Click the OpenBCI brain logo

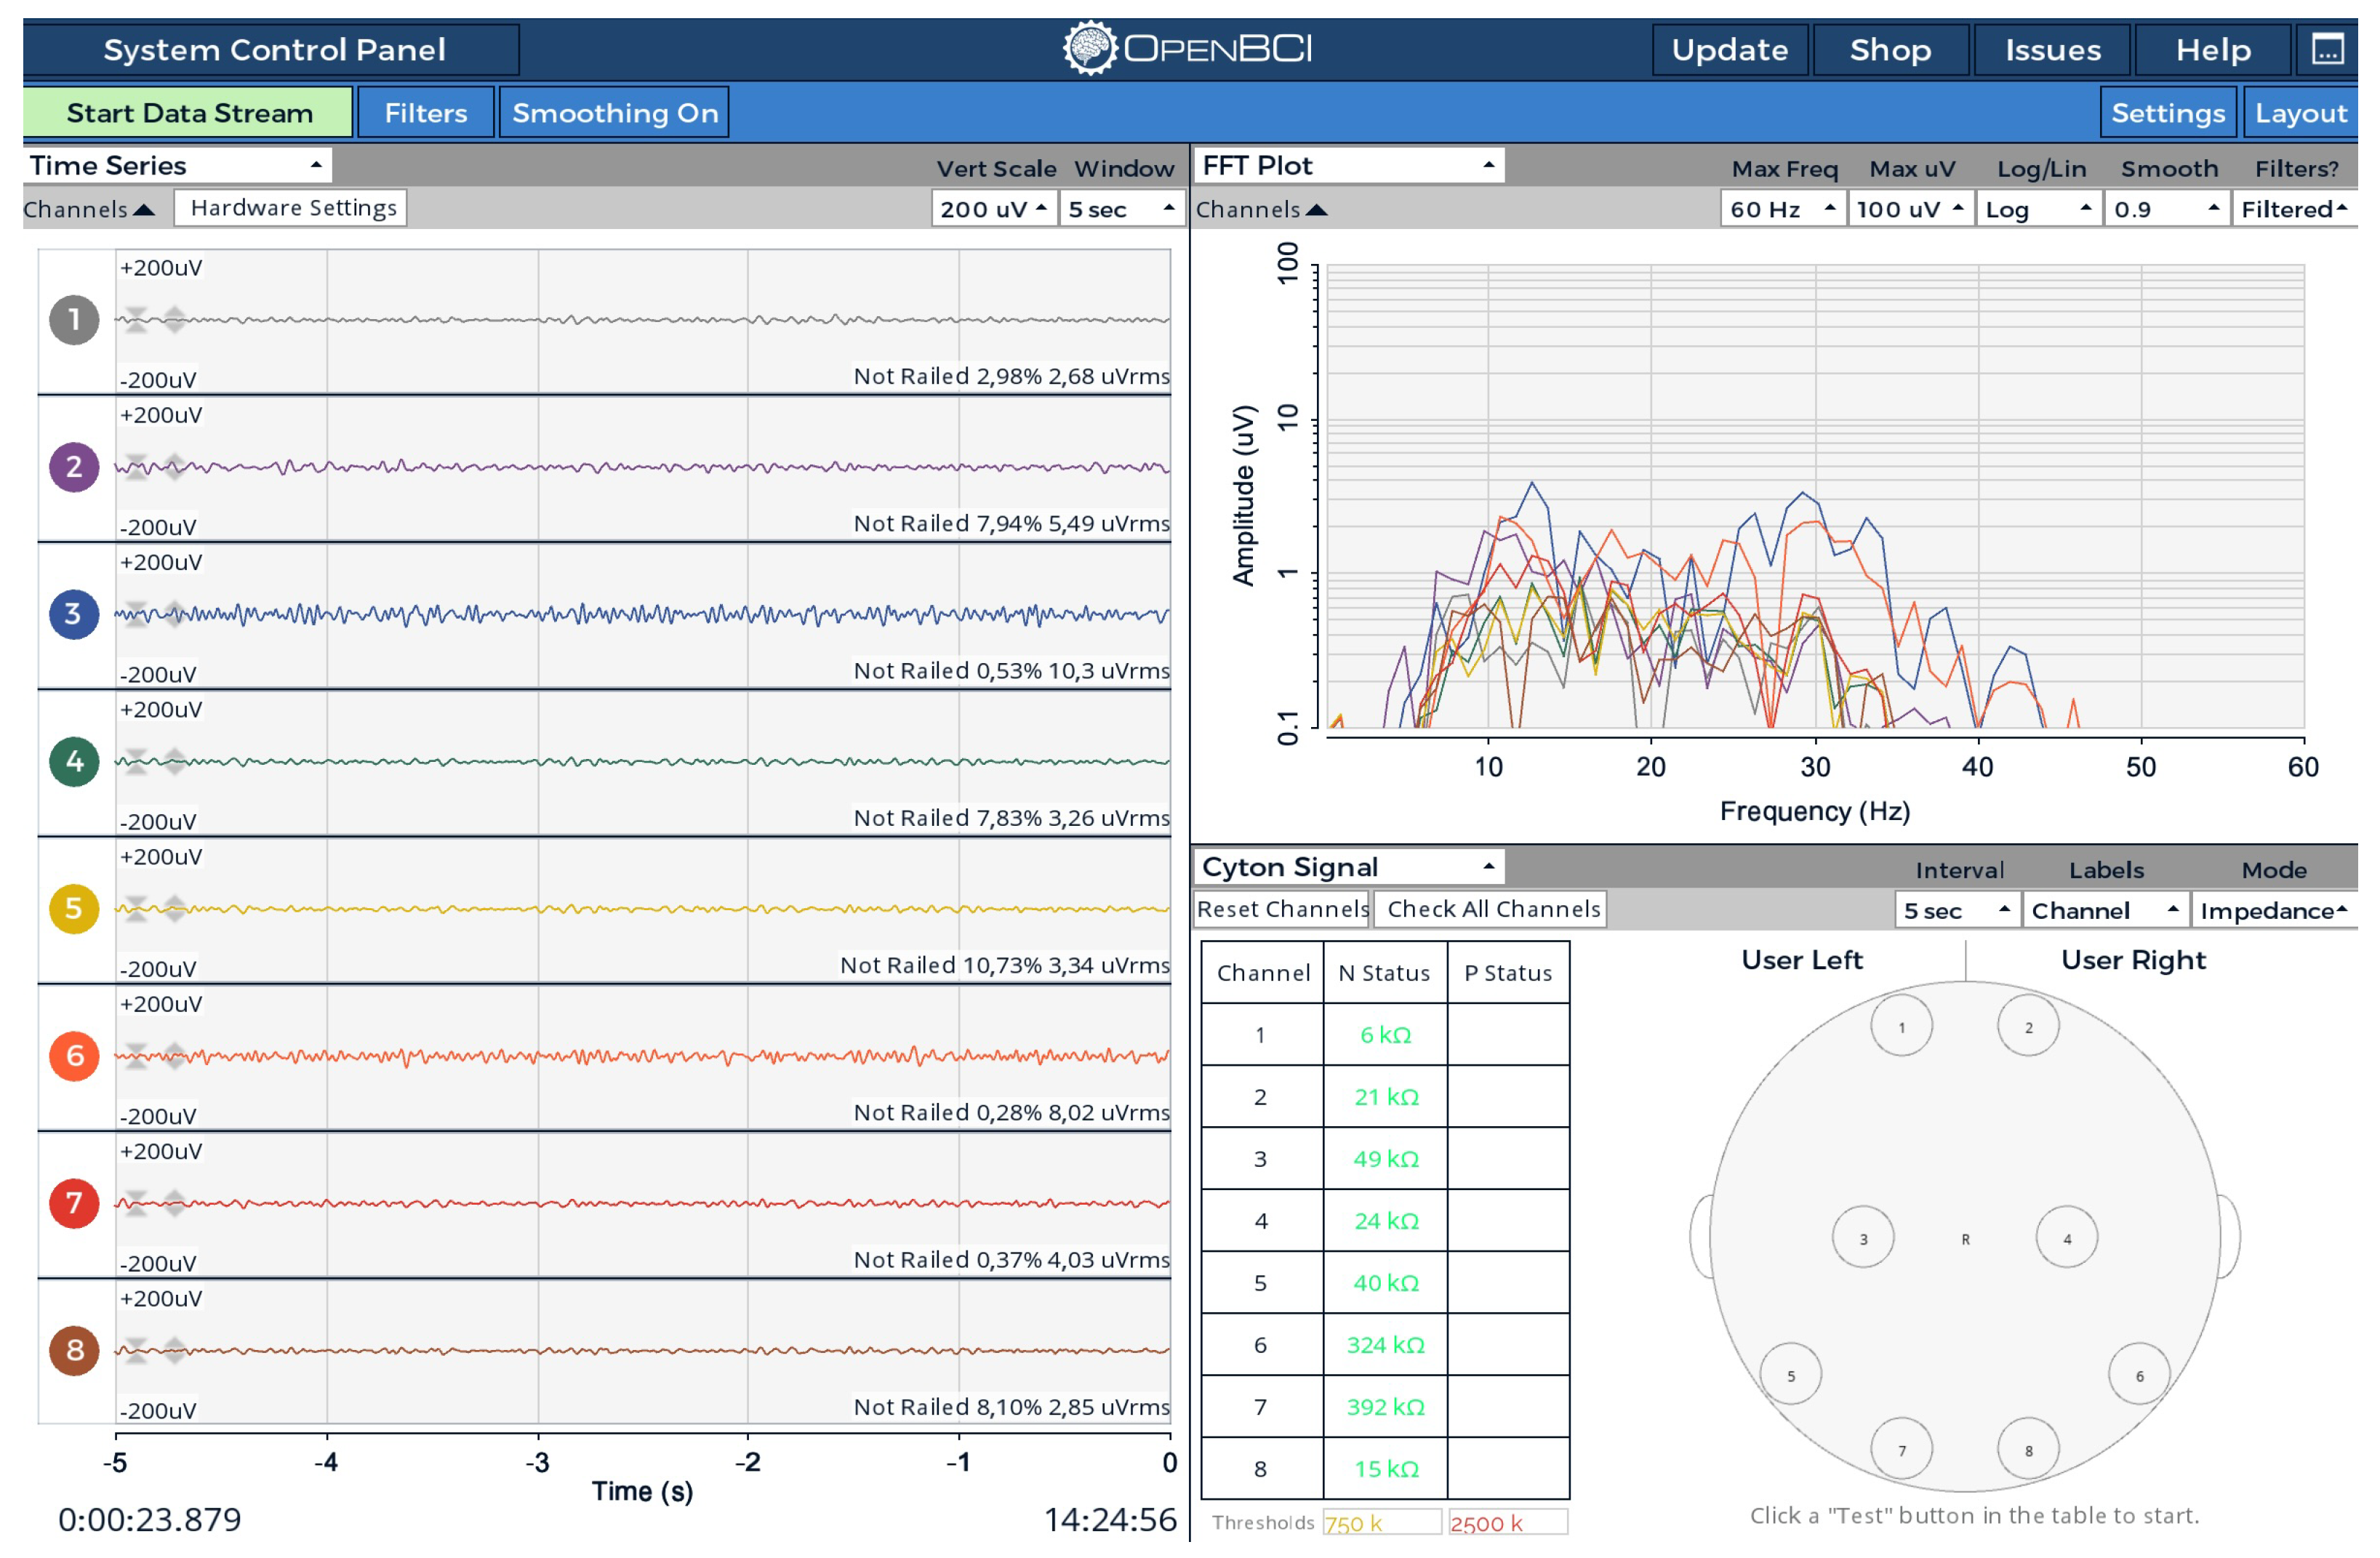1089,48
